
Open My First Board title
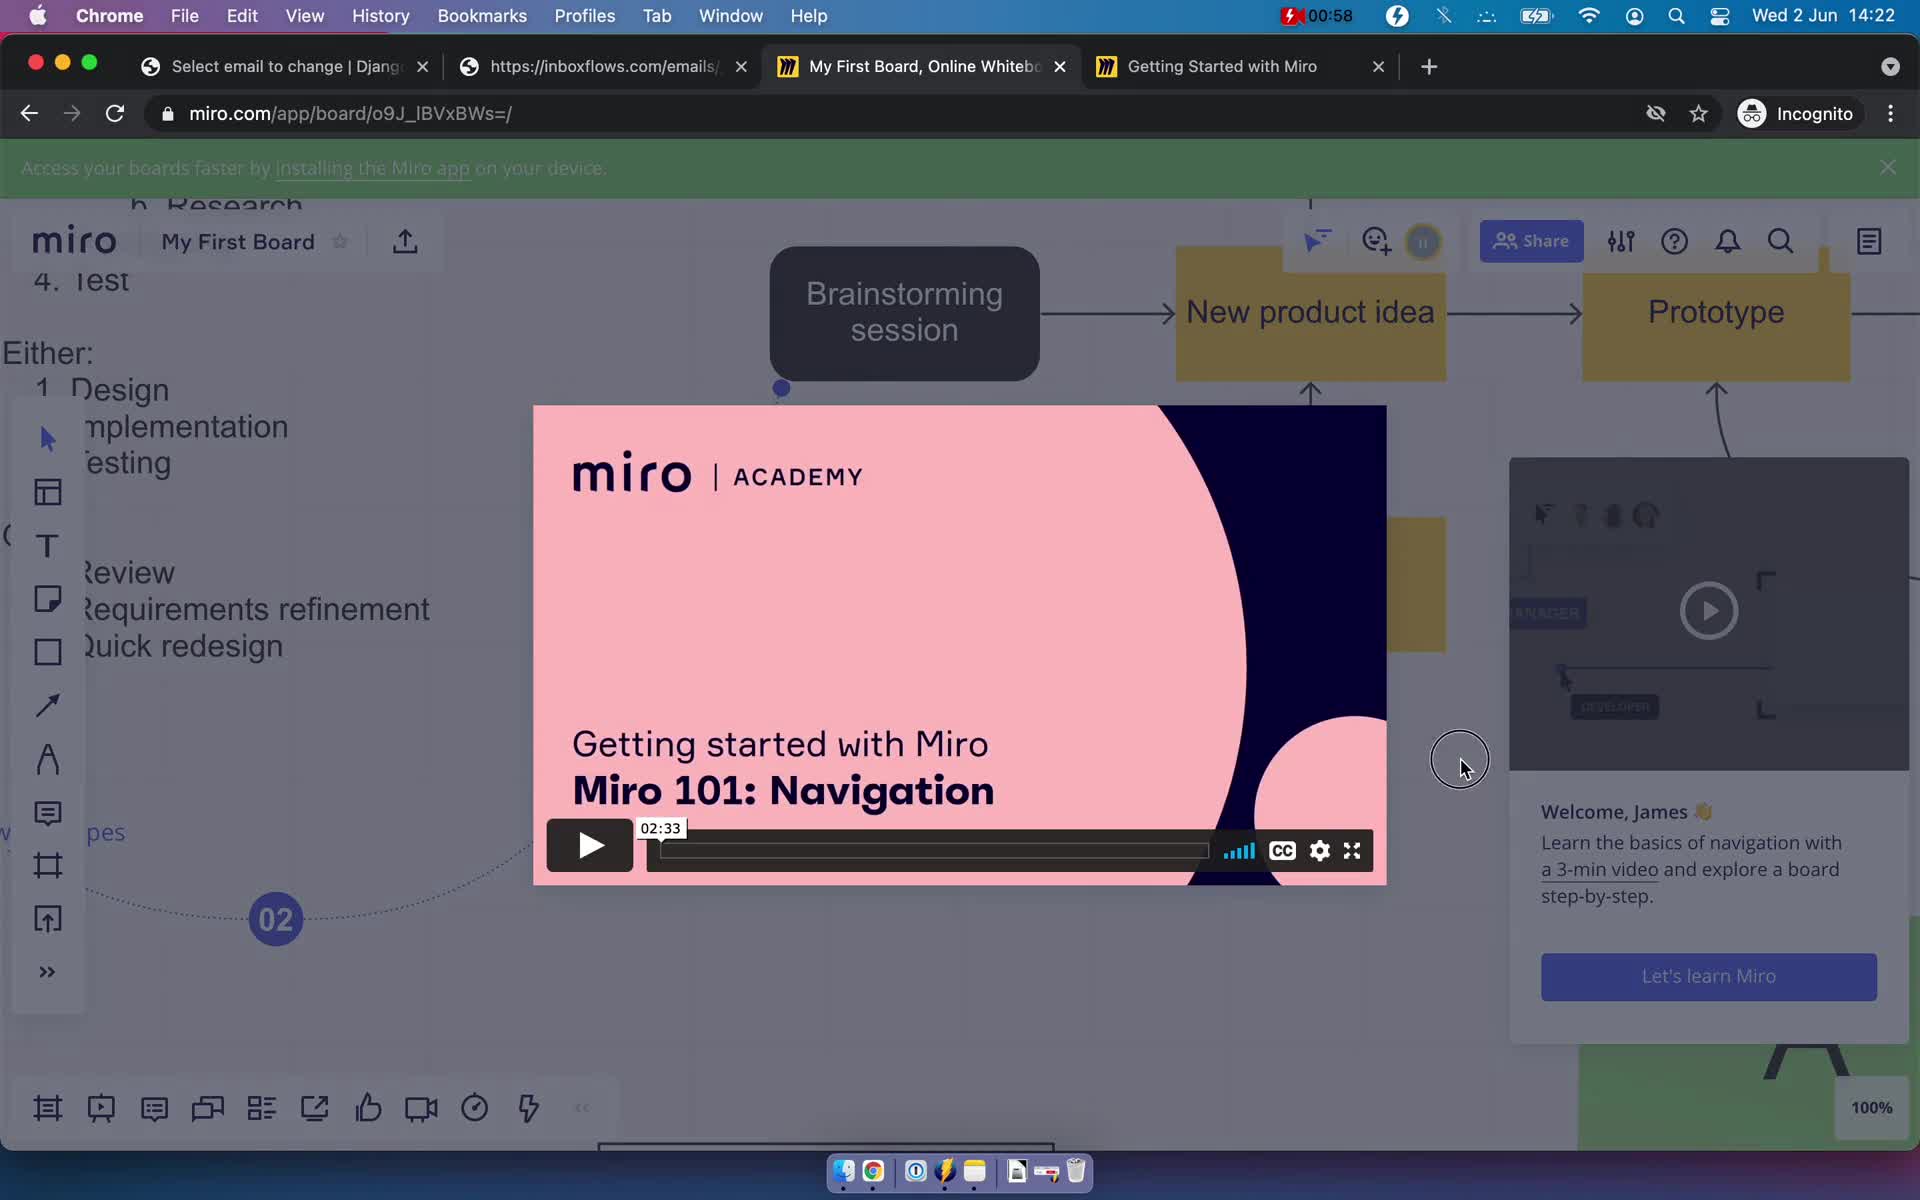click(238, 242)
